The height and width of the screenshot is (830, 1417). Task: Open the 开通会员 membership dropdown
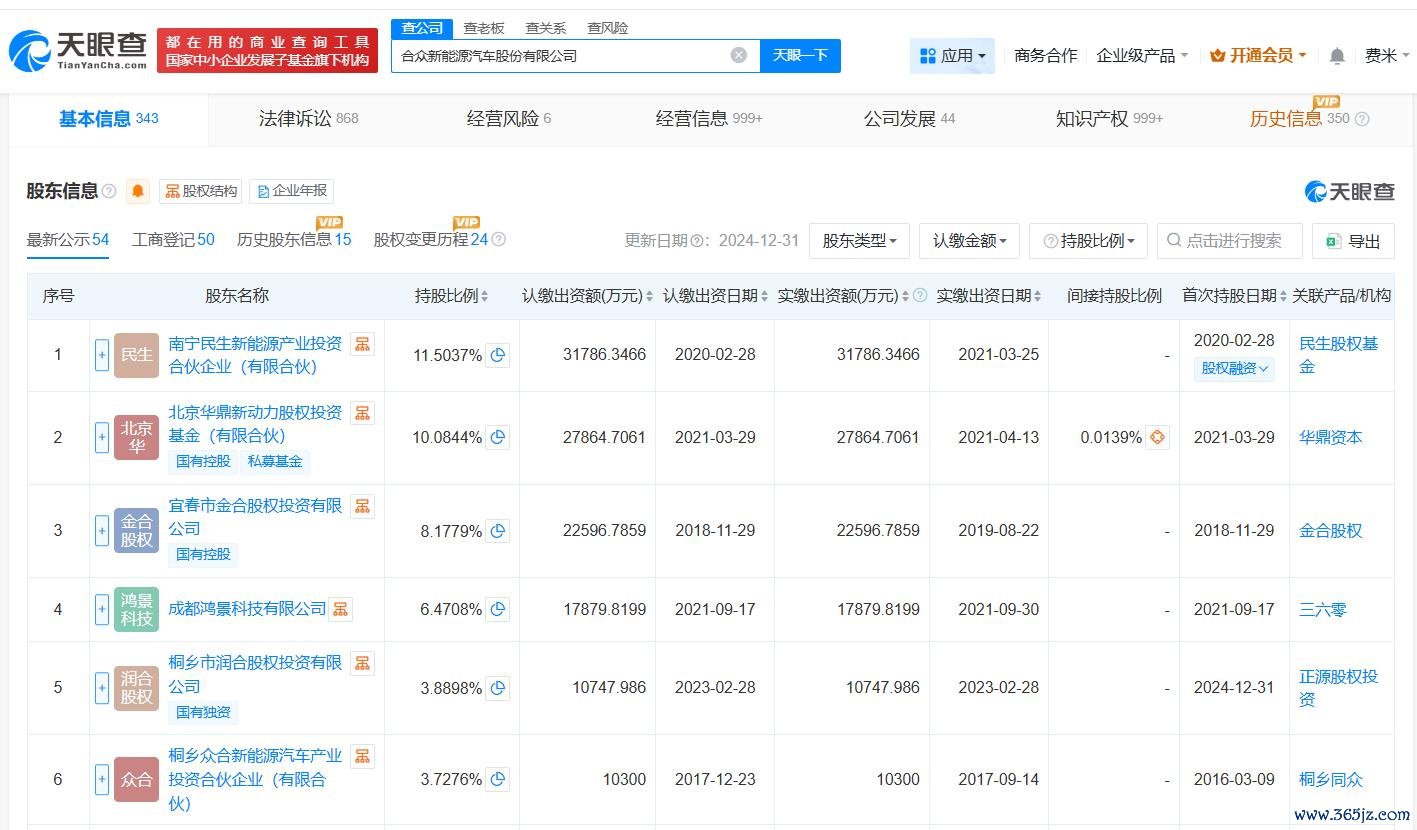click(1258, 56)
